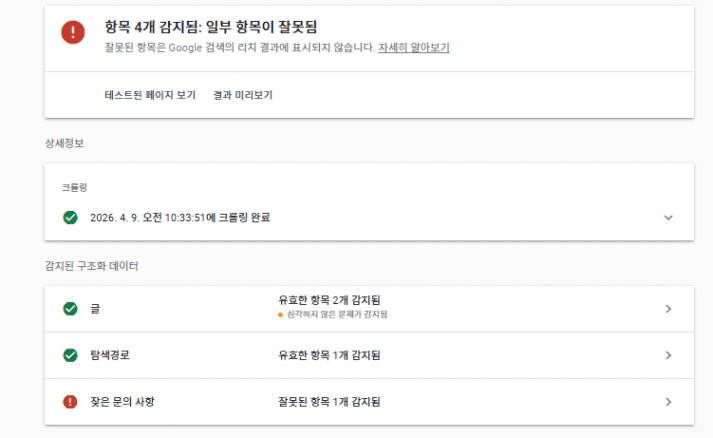Select the 글 structured data label
This screenshot has width=713, height=438.
point(95,309)
